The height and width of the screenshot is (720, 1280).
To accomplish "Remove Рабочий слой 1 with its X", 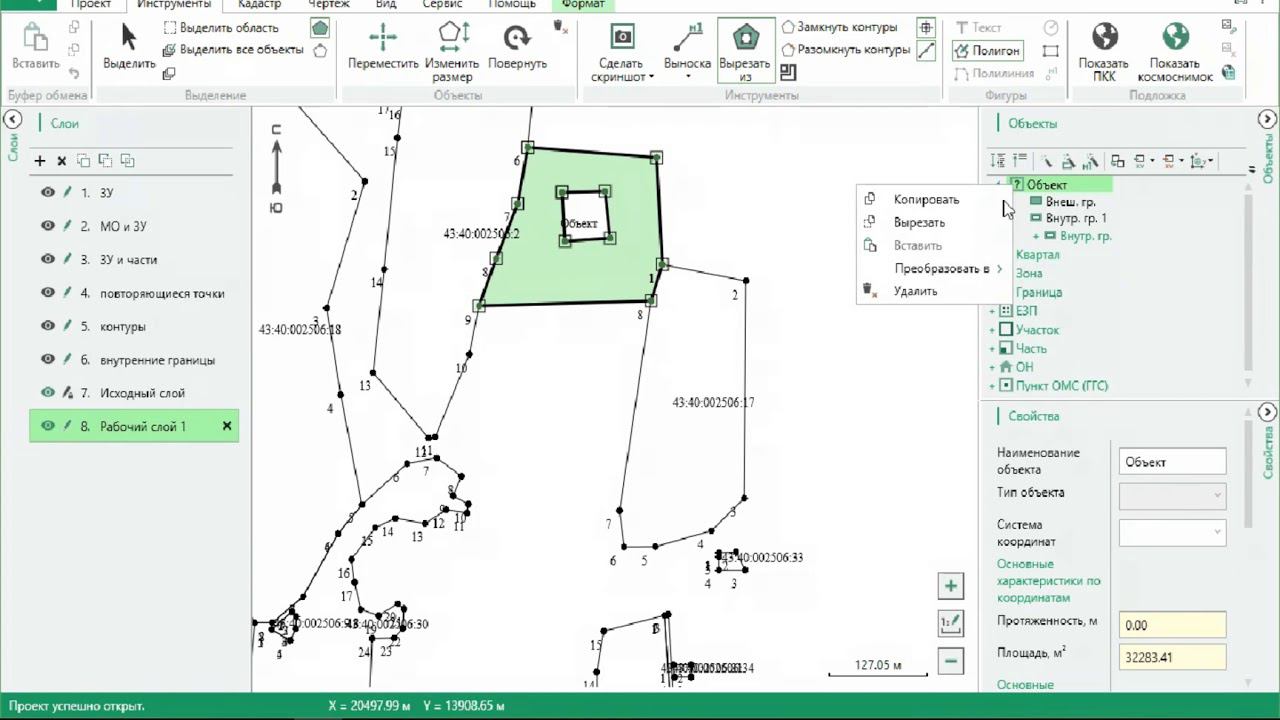I will pyautogui.click(x=227, y=426).
